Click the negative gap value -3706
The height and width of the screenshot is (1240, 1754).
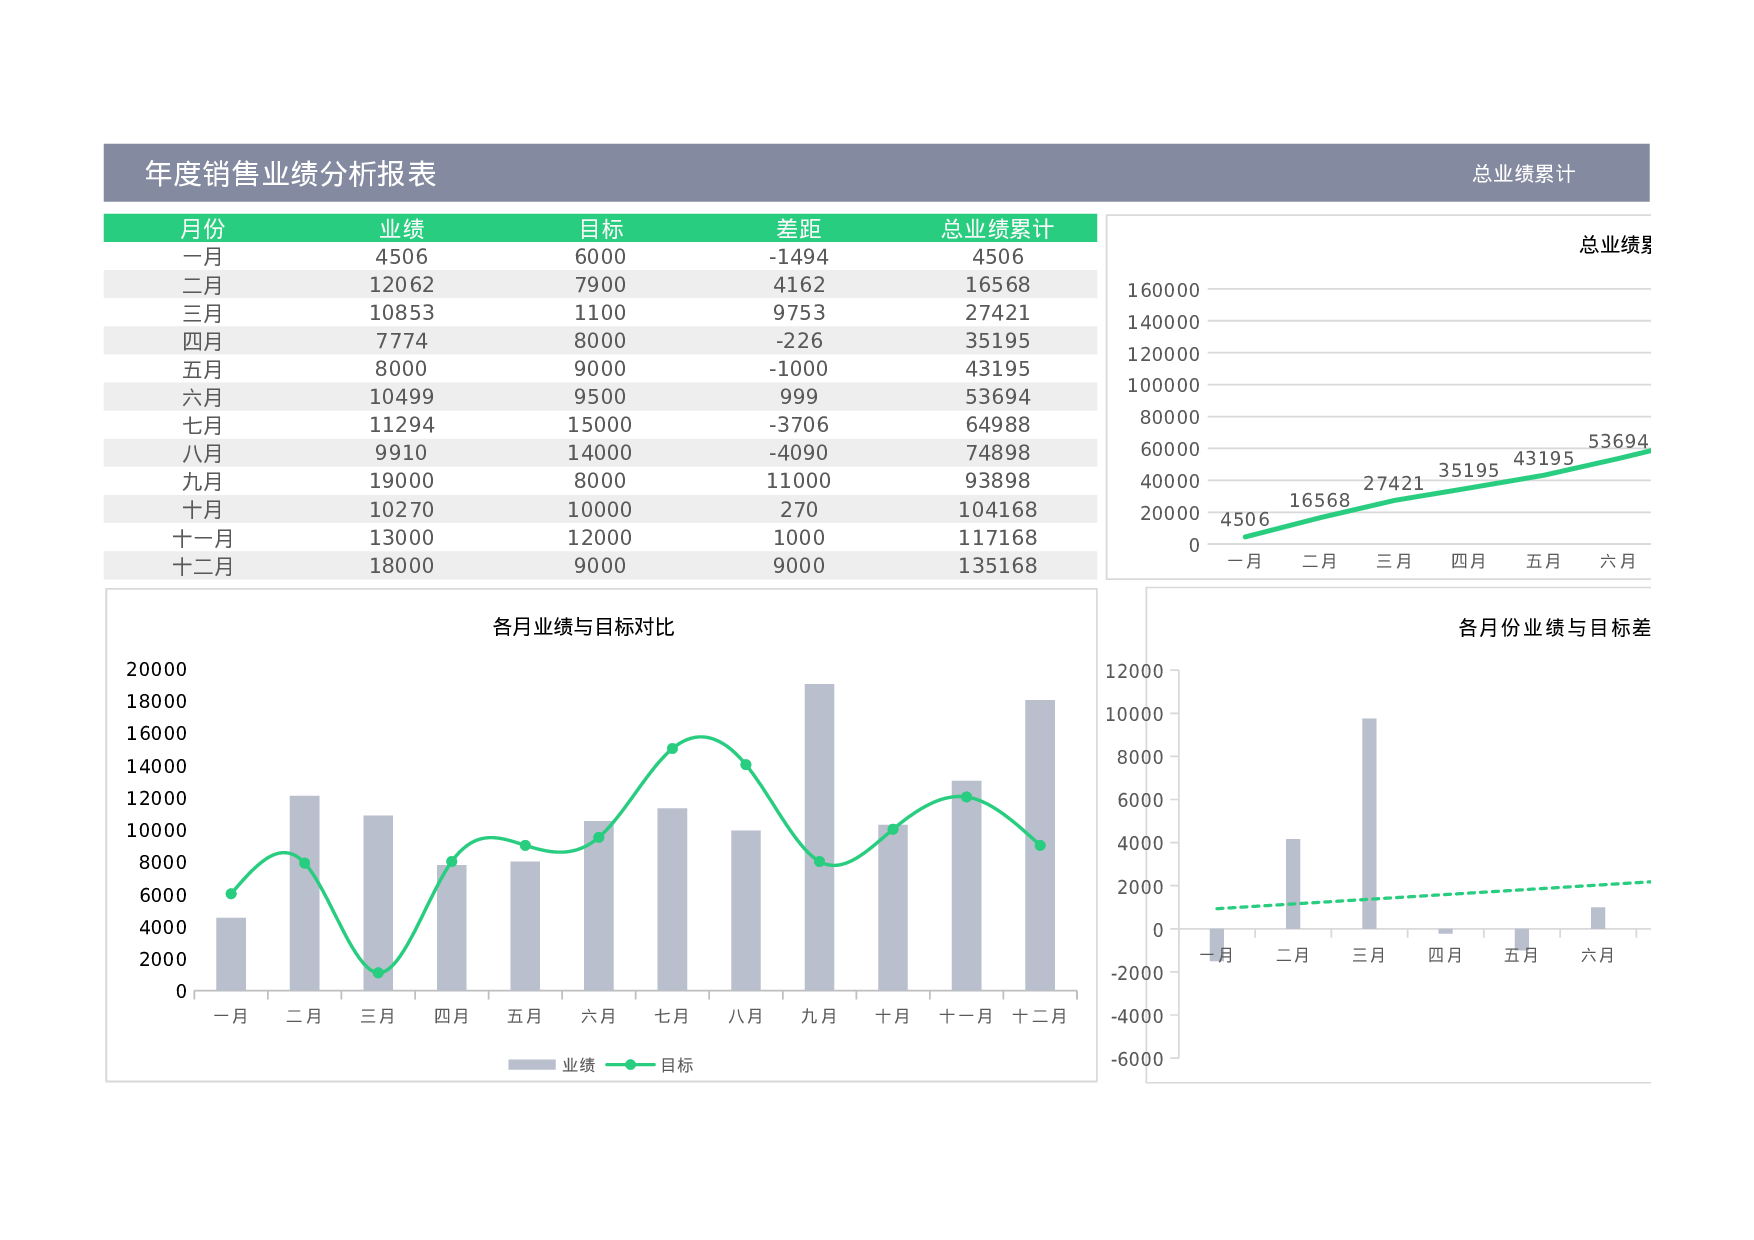(x=800, y=425)
